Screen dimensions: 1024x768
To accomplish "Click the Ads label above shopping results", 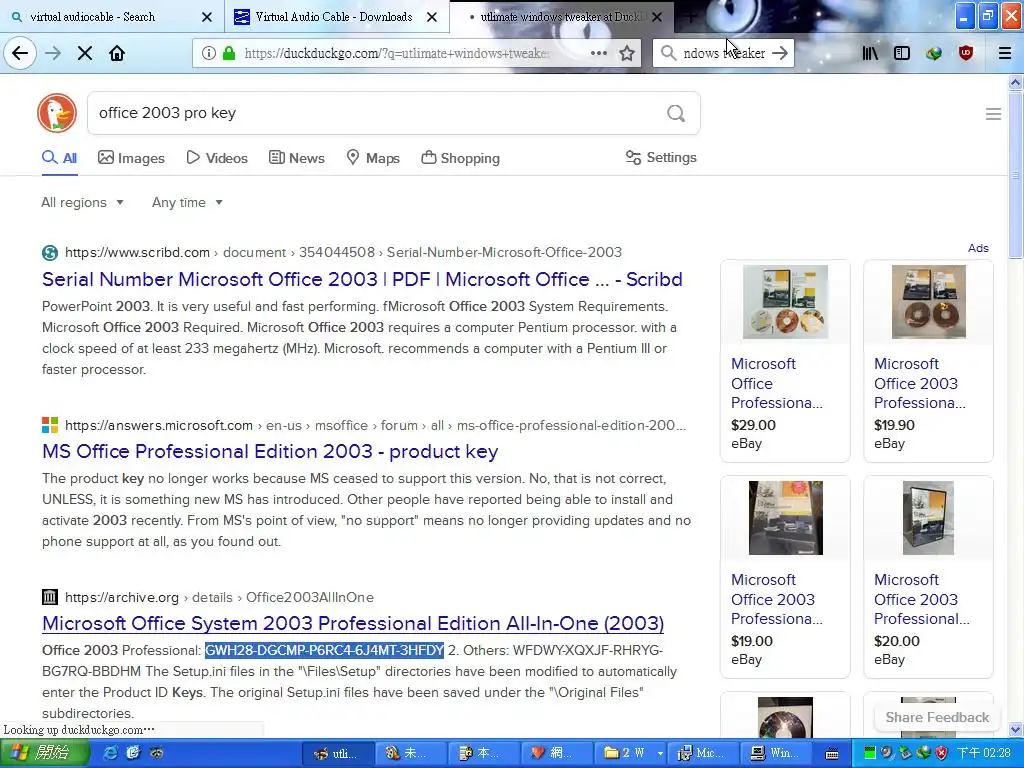I will click(x=978, y=248).
